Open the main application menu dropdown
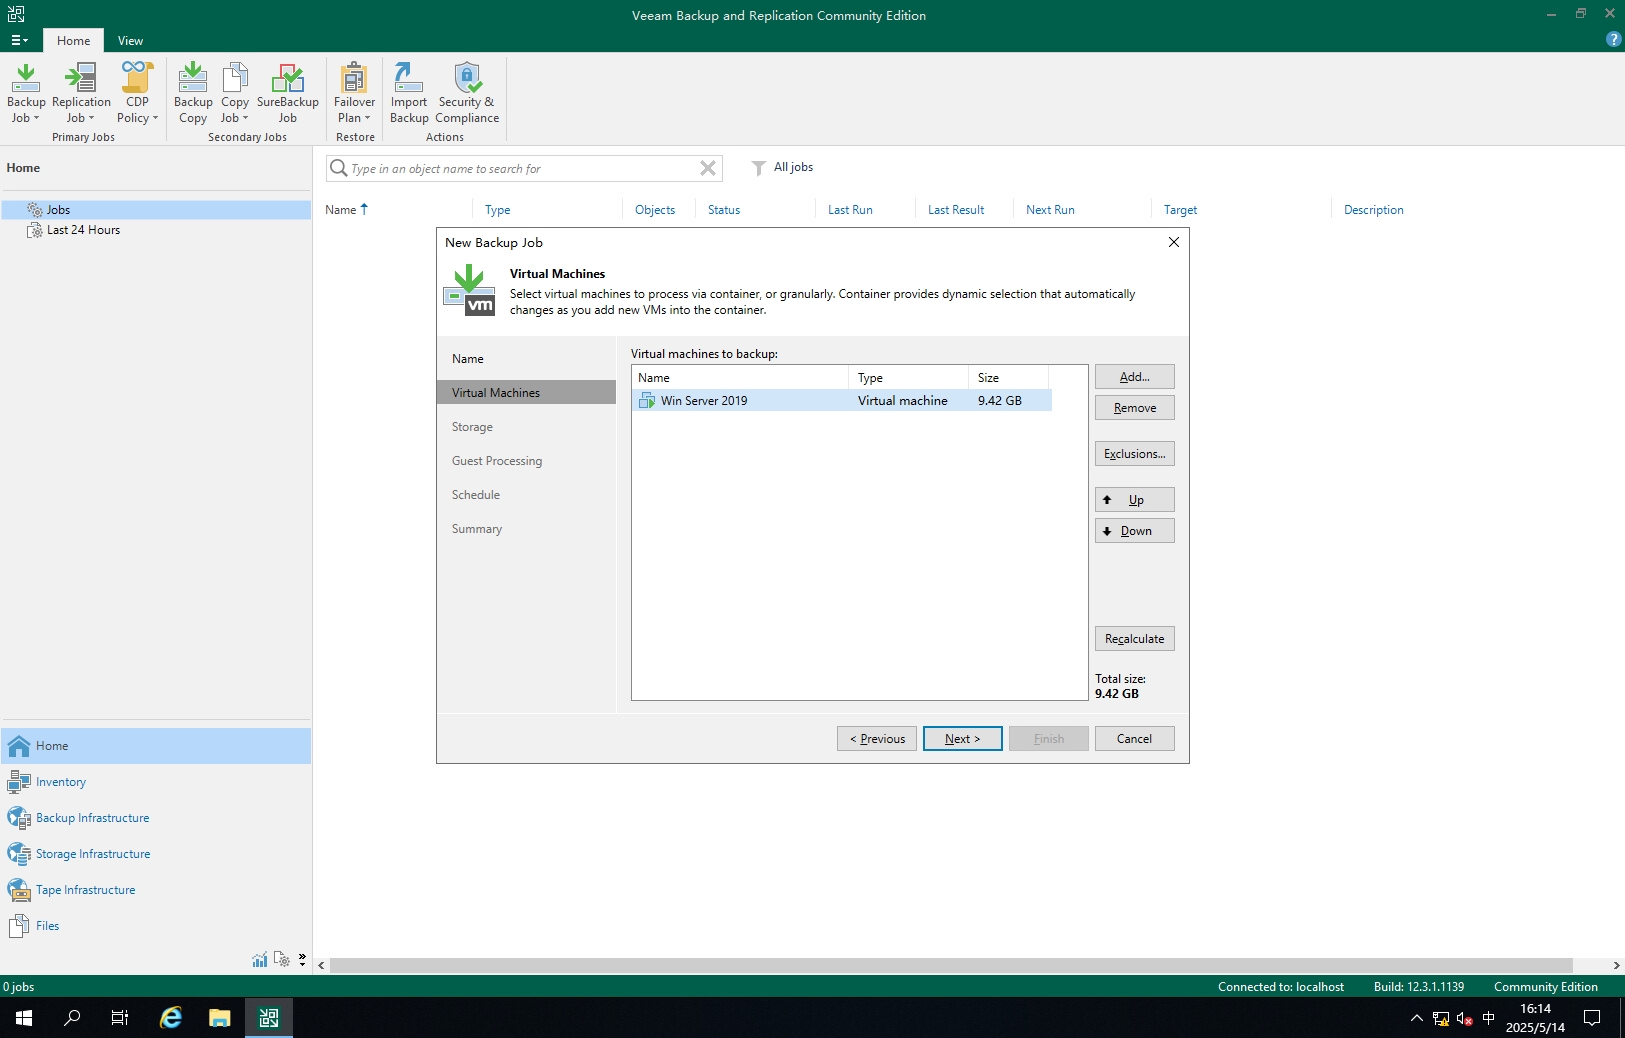Viewport: 1625px width, 1038px height. coord(19,41)
